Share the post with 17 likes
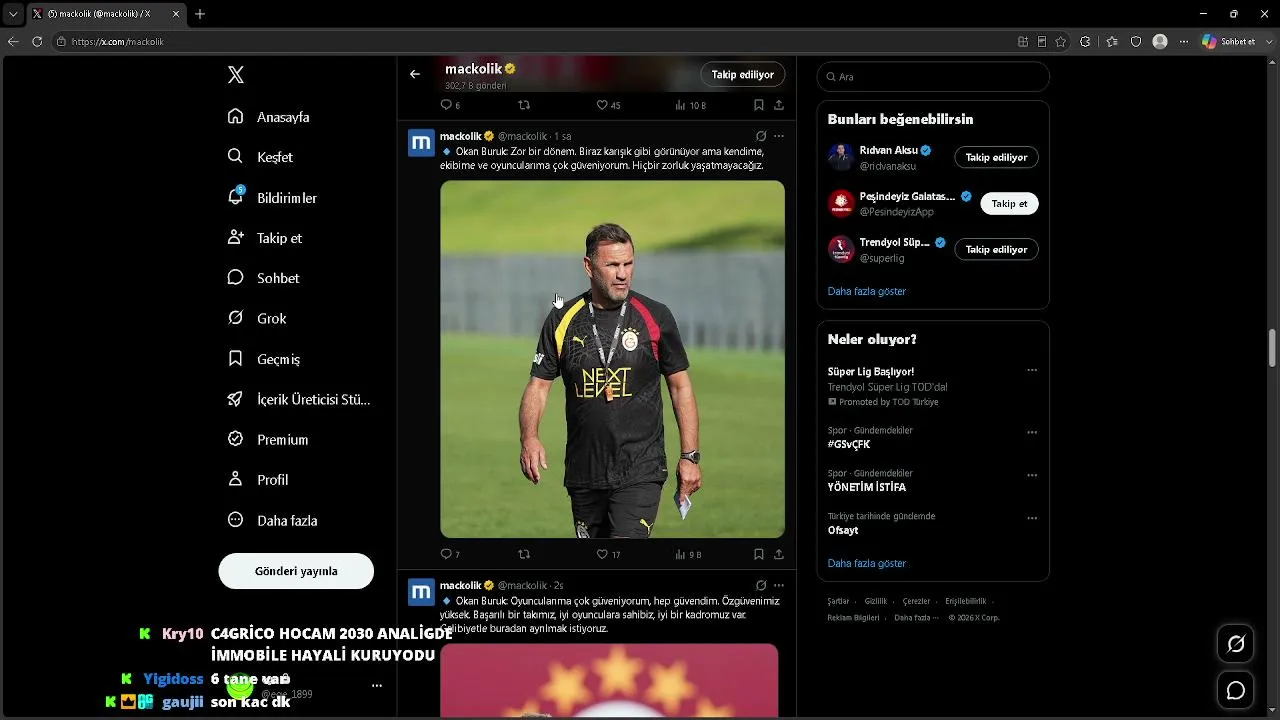Viewport: 1280px width, 720px height. pos(779,554)
